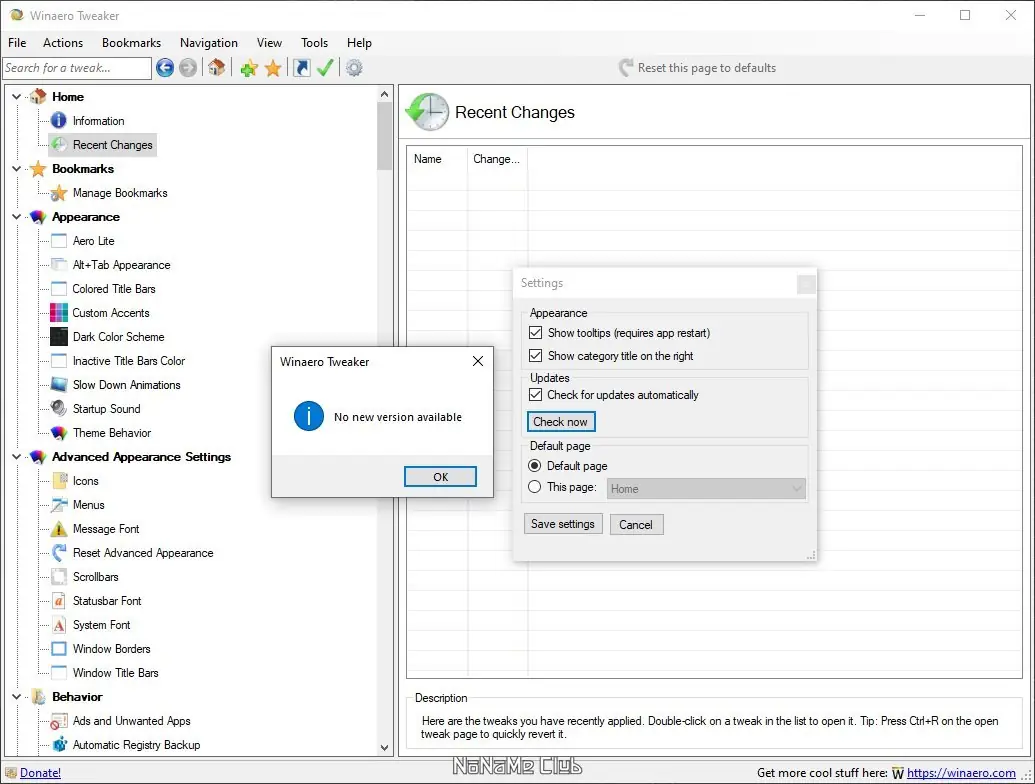Click the Bookmarks star toolbar icon
The image size is (1035, 784).
pos(273,67)
